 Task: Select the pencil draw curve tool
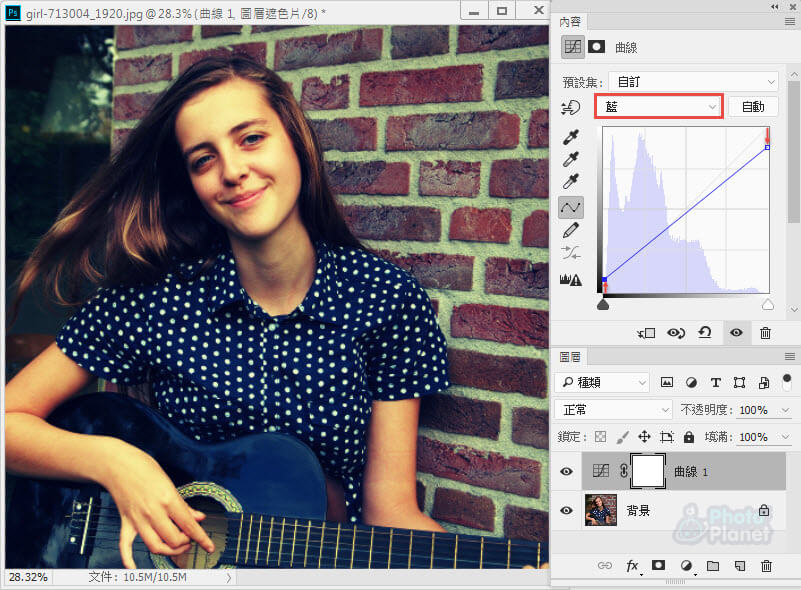tap(571, 230)
